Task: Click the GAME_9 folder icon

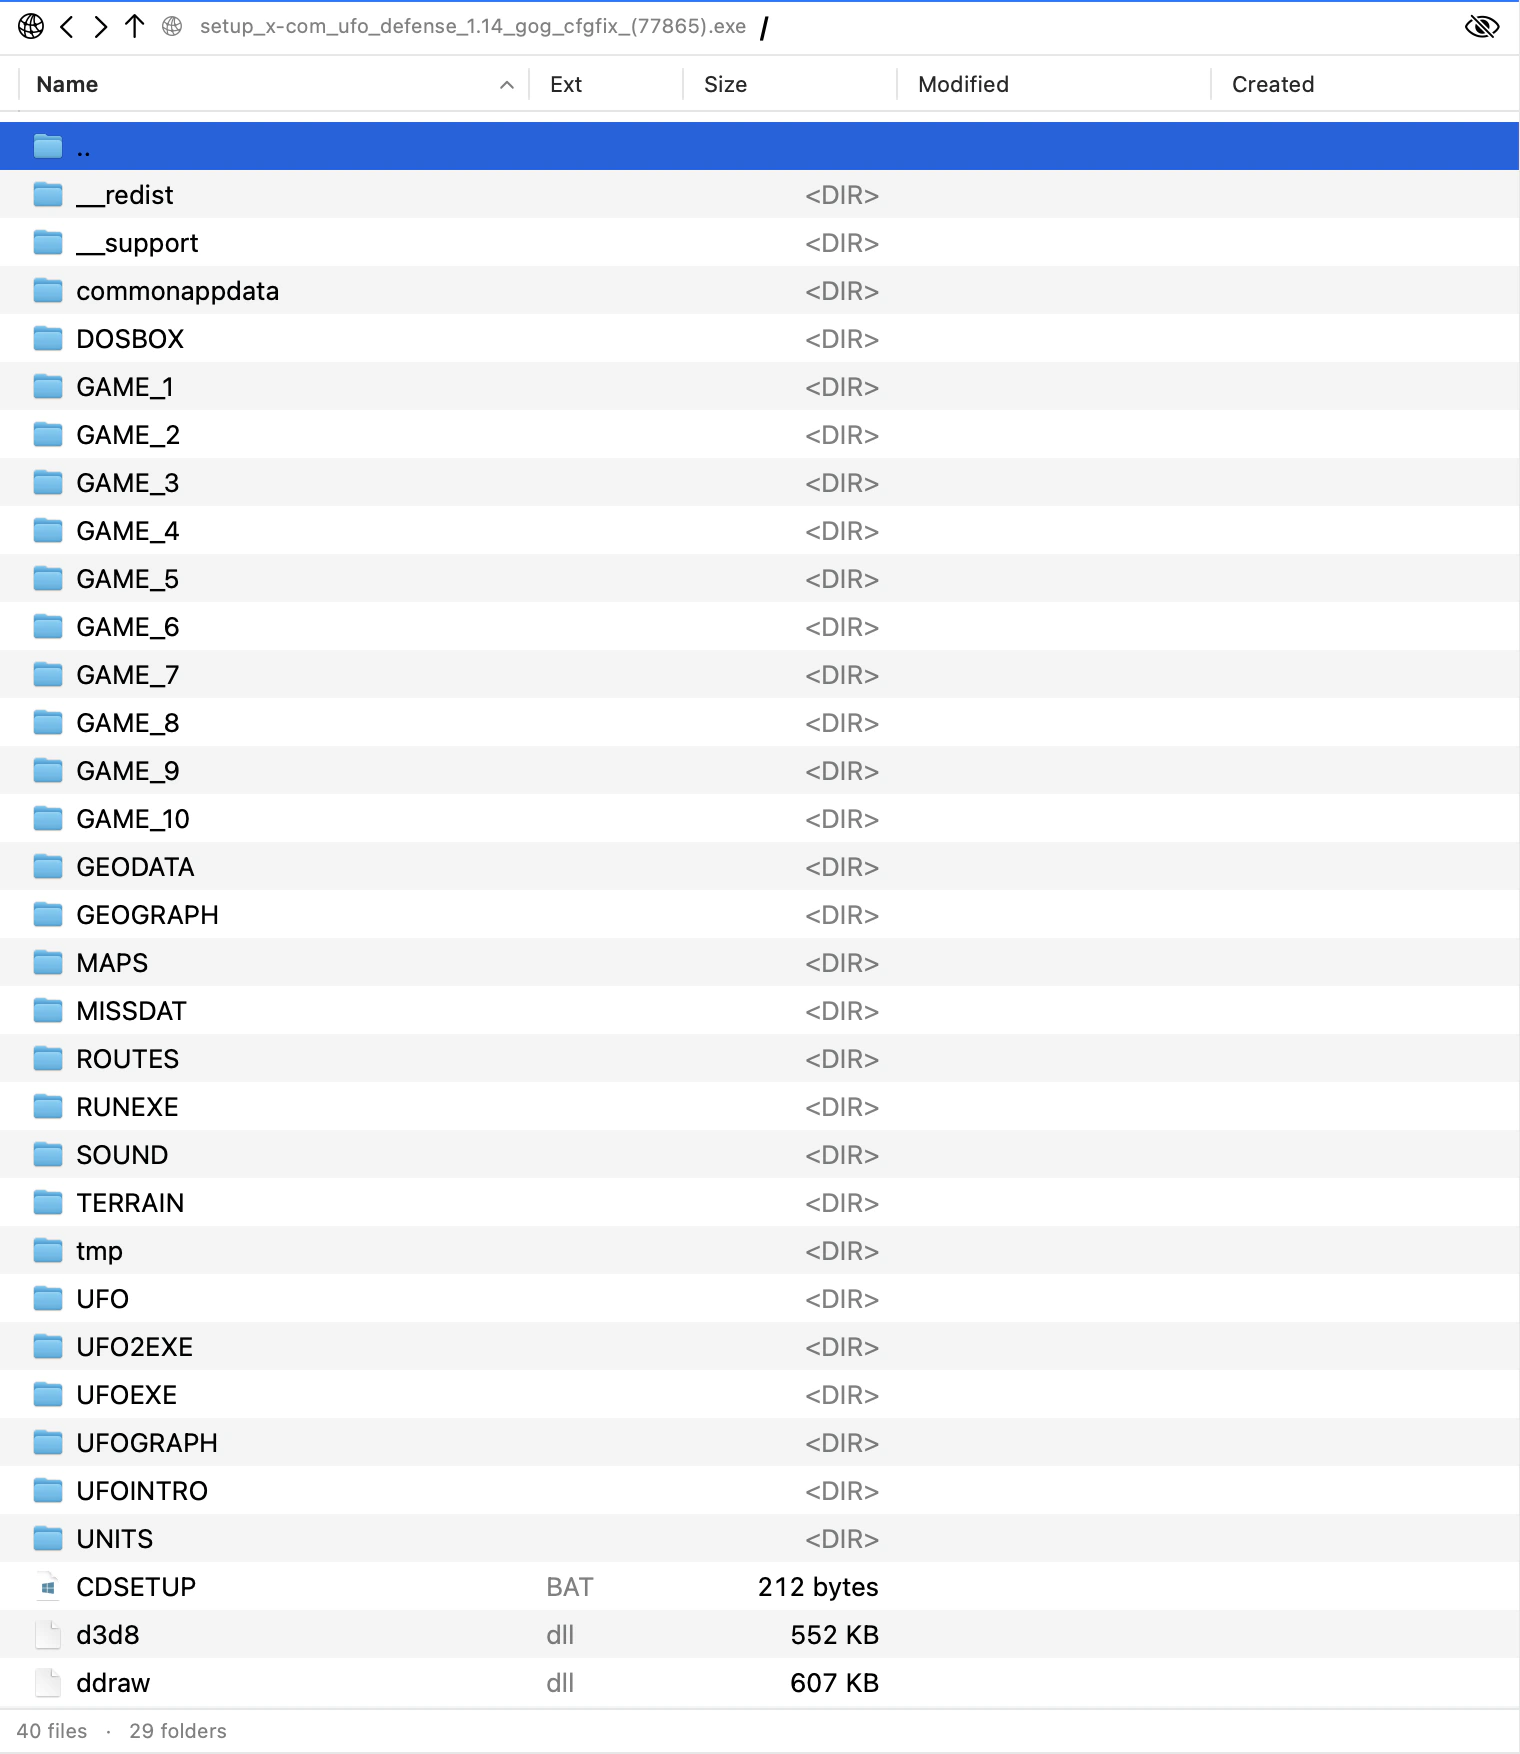Action: [48, 770]
